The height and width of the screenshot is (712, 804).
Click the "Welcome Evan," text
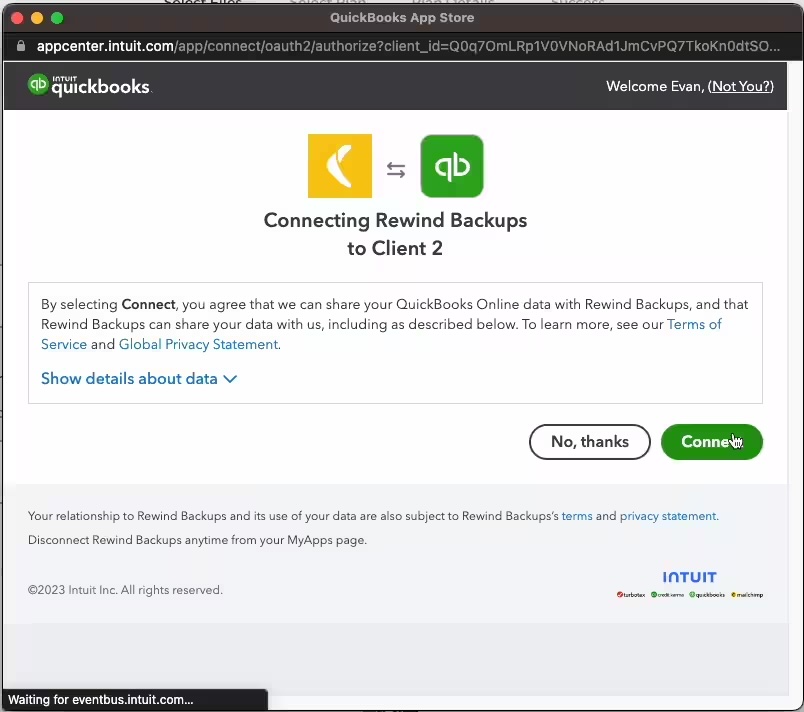655,86
